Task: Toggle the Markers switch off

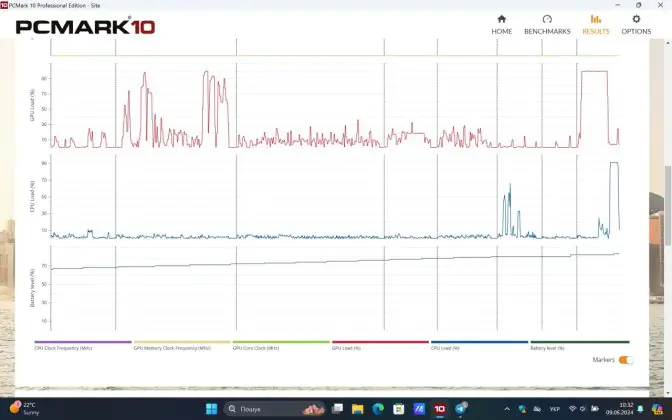Action: (x=626, y=360)
